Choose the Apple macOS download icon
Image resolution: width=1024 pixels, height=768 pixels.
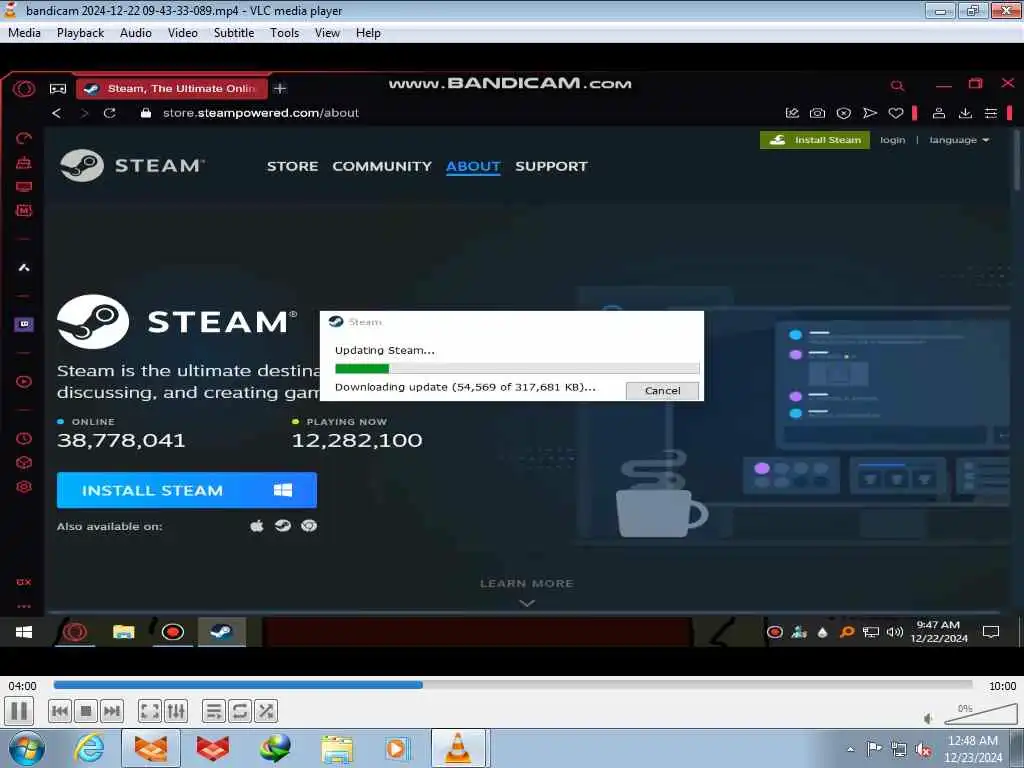pos(257,526)
